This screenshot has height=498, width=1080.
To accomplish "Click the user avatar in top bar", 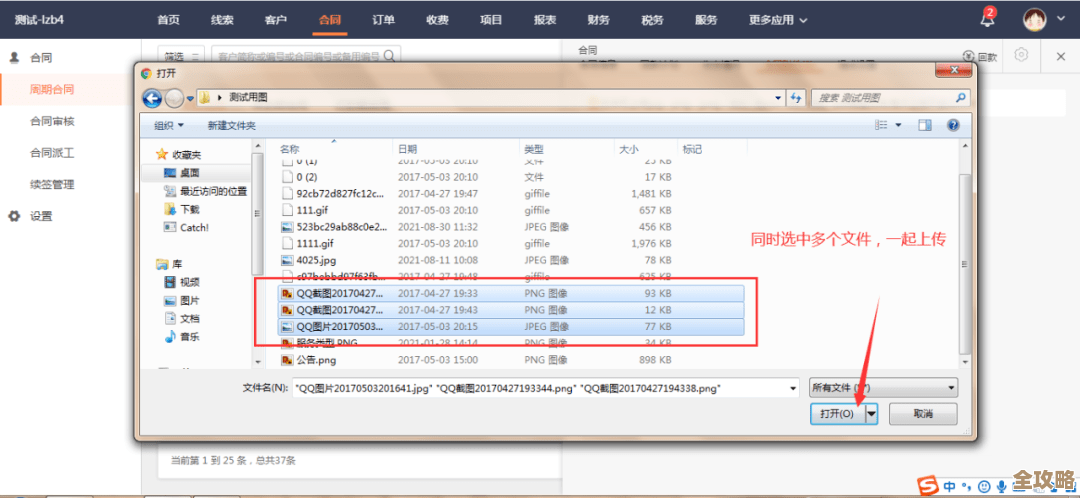I will [1035, 19].
